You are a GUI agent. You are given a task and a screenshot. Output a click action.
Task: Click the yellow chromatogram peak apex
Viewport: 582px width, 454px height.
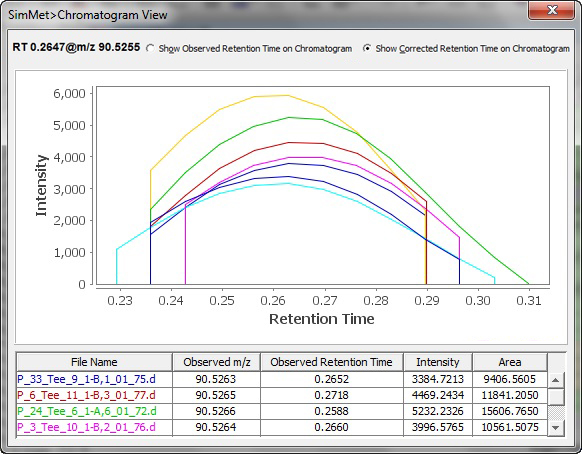[288, 95]
